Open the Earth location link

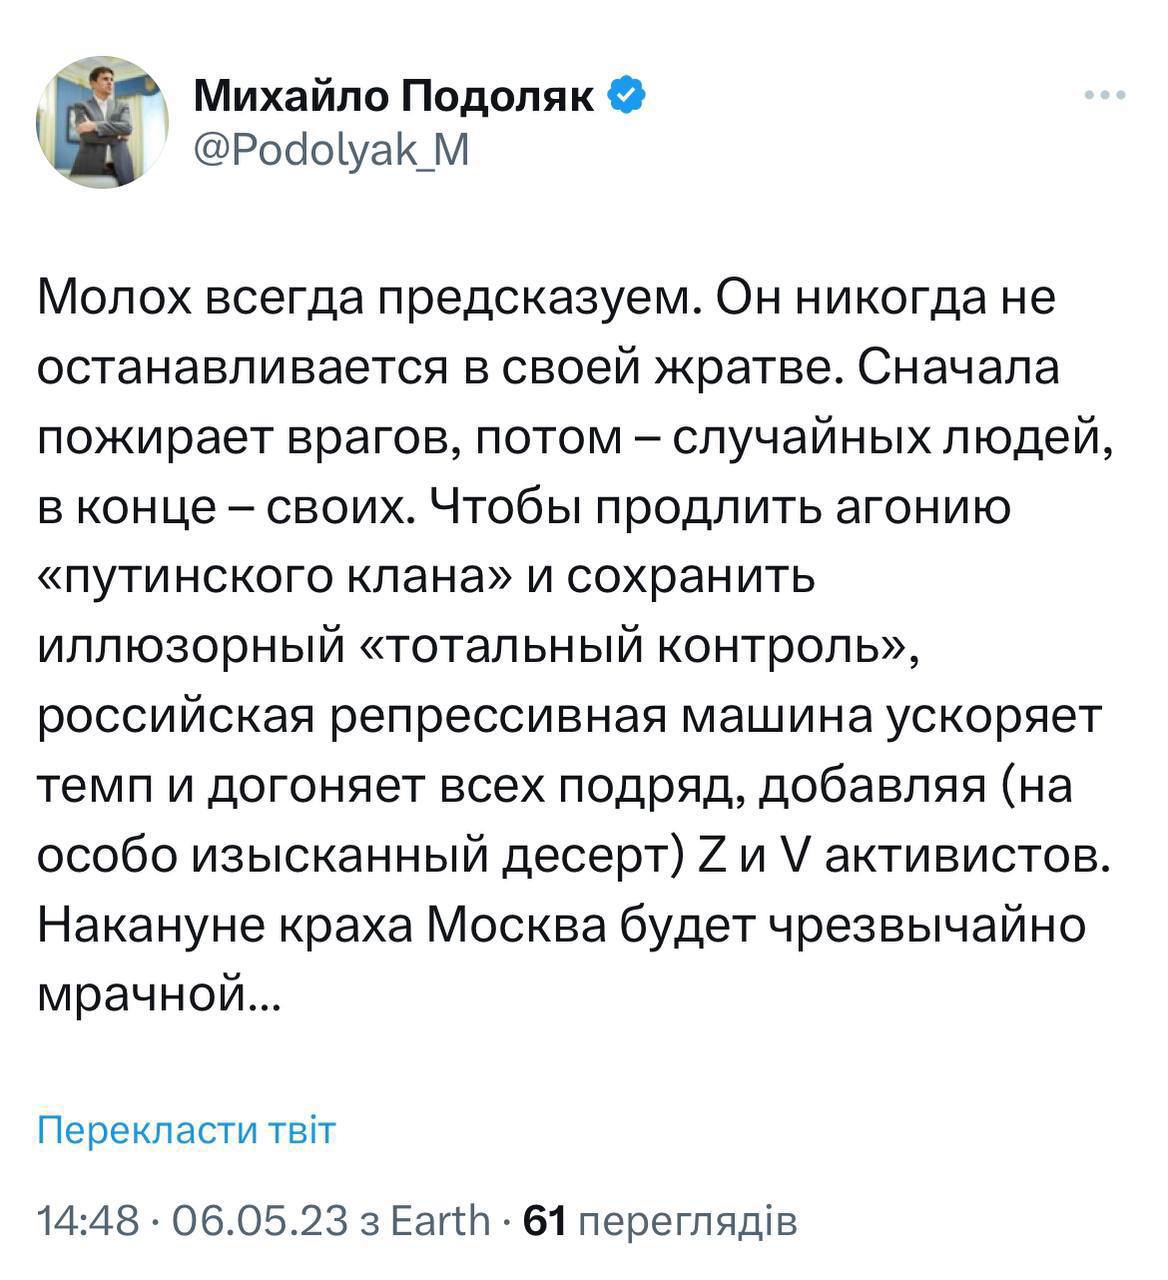click(x=438, y=1221)
